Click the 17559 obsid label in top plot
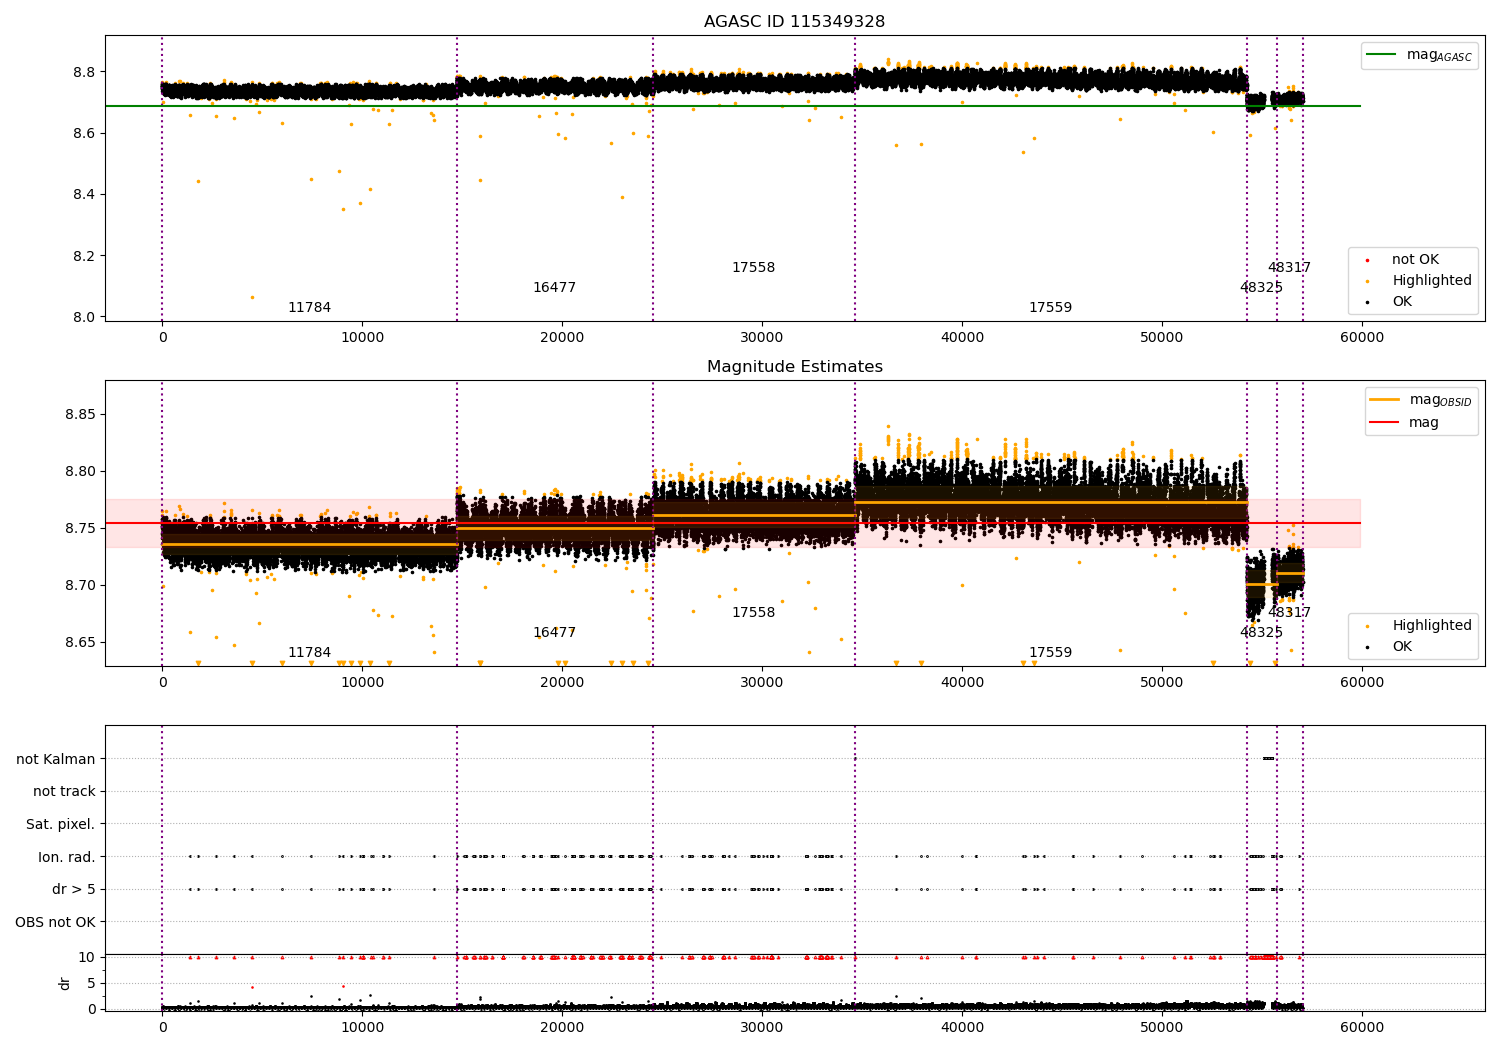 [1050, 308]
